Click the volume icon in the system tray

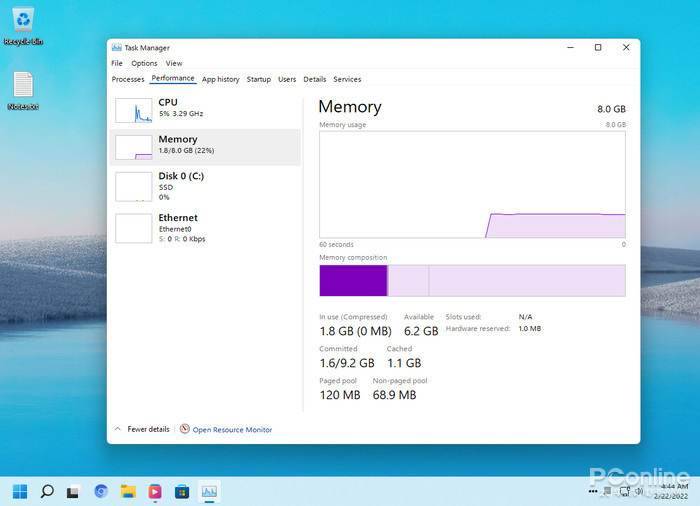pos(638,491)
